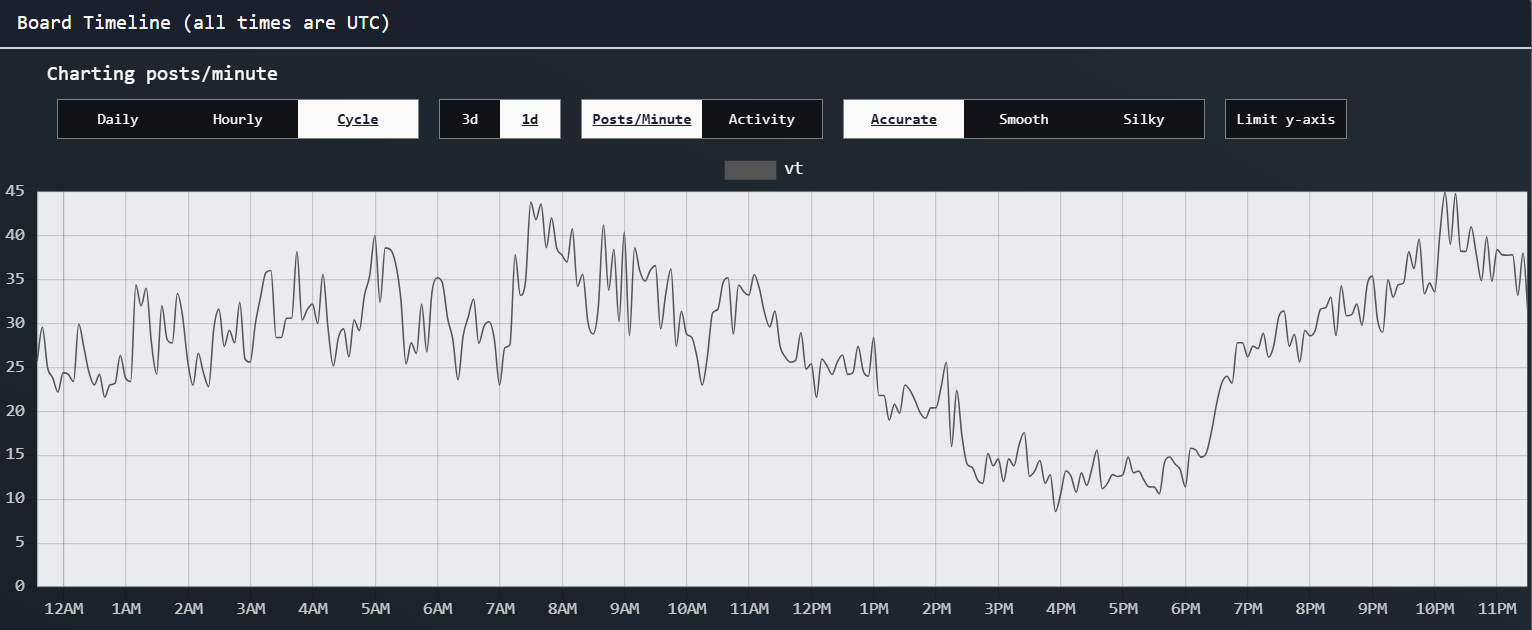Switch chart to Activity metric
Image resolution: width=1532 pixels, height=630 pixels.
click(x=761, y=119)
